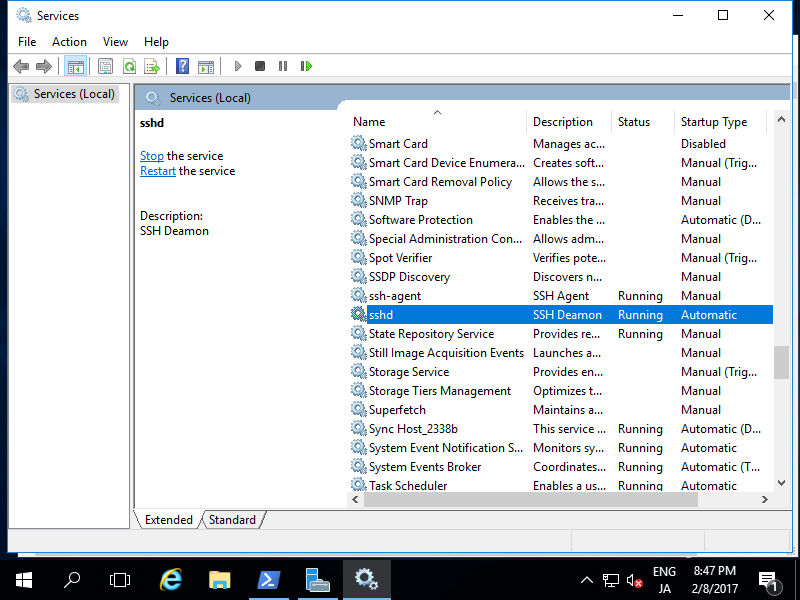Open the View menu
This screenshot has height=600, width=800.
115,42
